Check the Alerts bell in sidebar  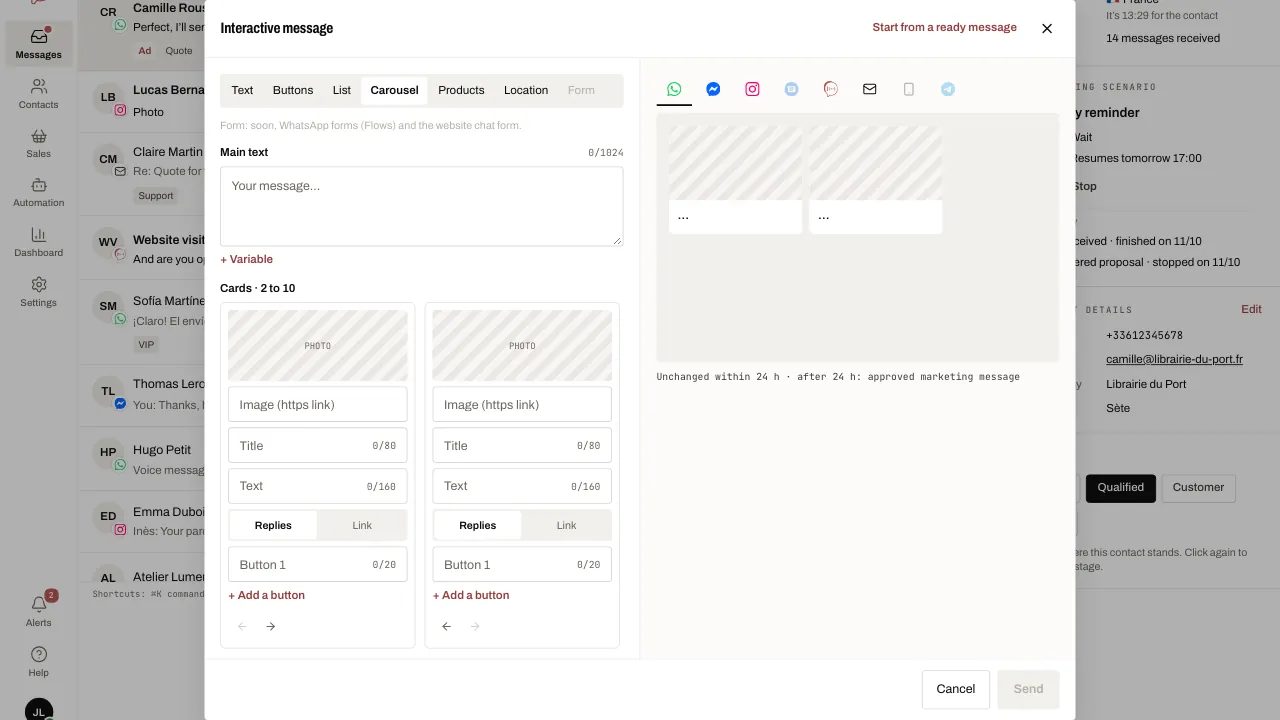tap(39, 611)
